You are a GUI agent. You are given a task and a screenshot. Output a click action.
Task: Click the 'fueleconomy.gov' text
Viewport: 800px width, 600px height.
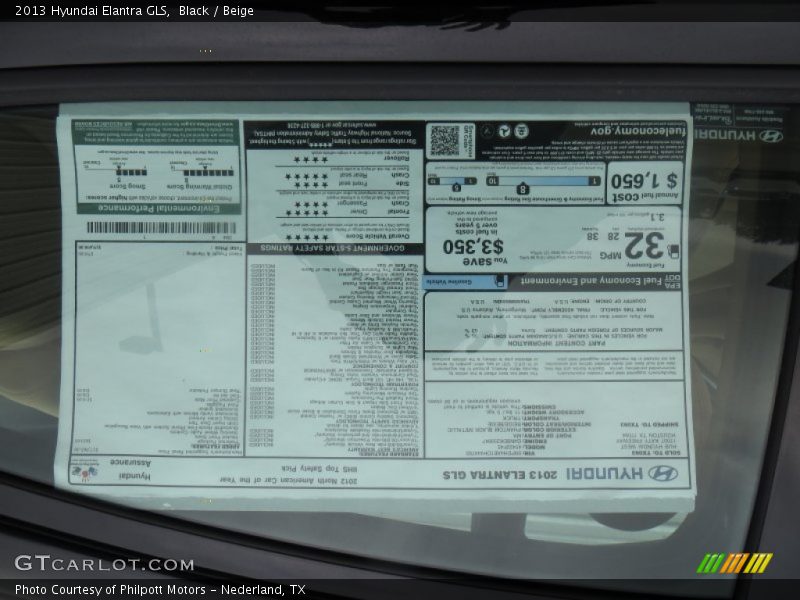click(x=638, y=132)
